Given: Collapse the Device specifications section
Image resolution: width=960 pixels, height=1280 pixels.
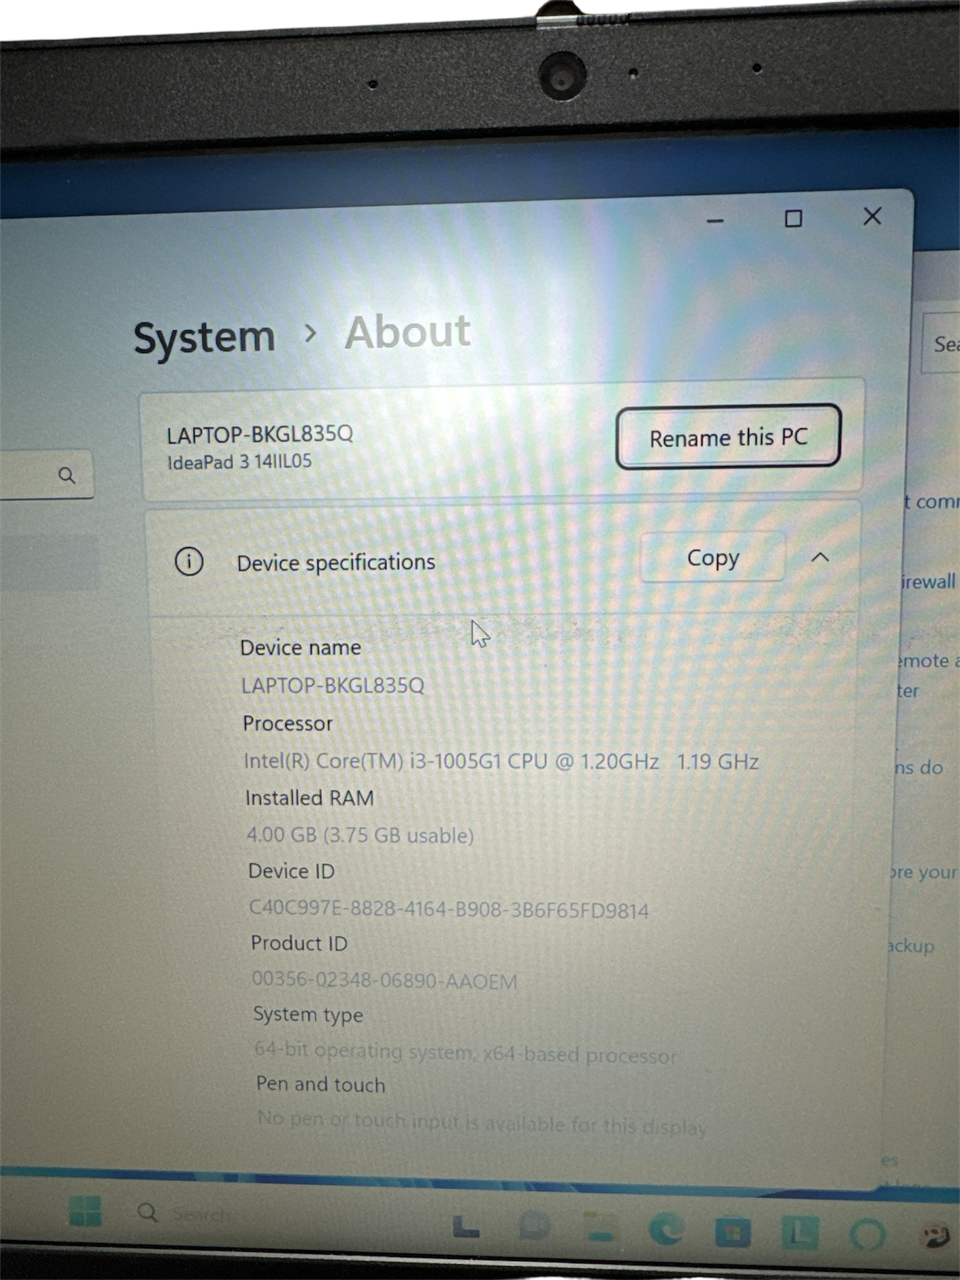Looking at the screenshot, I should 820,557.
